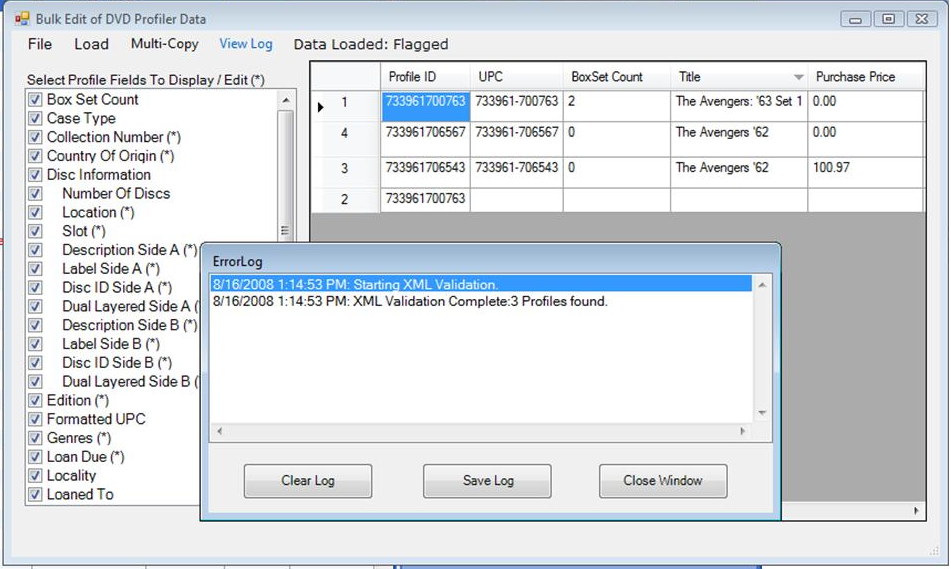Toggle the Loaned To checkbox
Viewport: 951px width, 569px height.
[x=35, y=494]
